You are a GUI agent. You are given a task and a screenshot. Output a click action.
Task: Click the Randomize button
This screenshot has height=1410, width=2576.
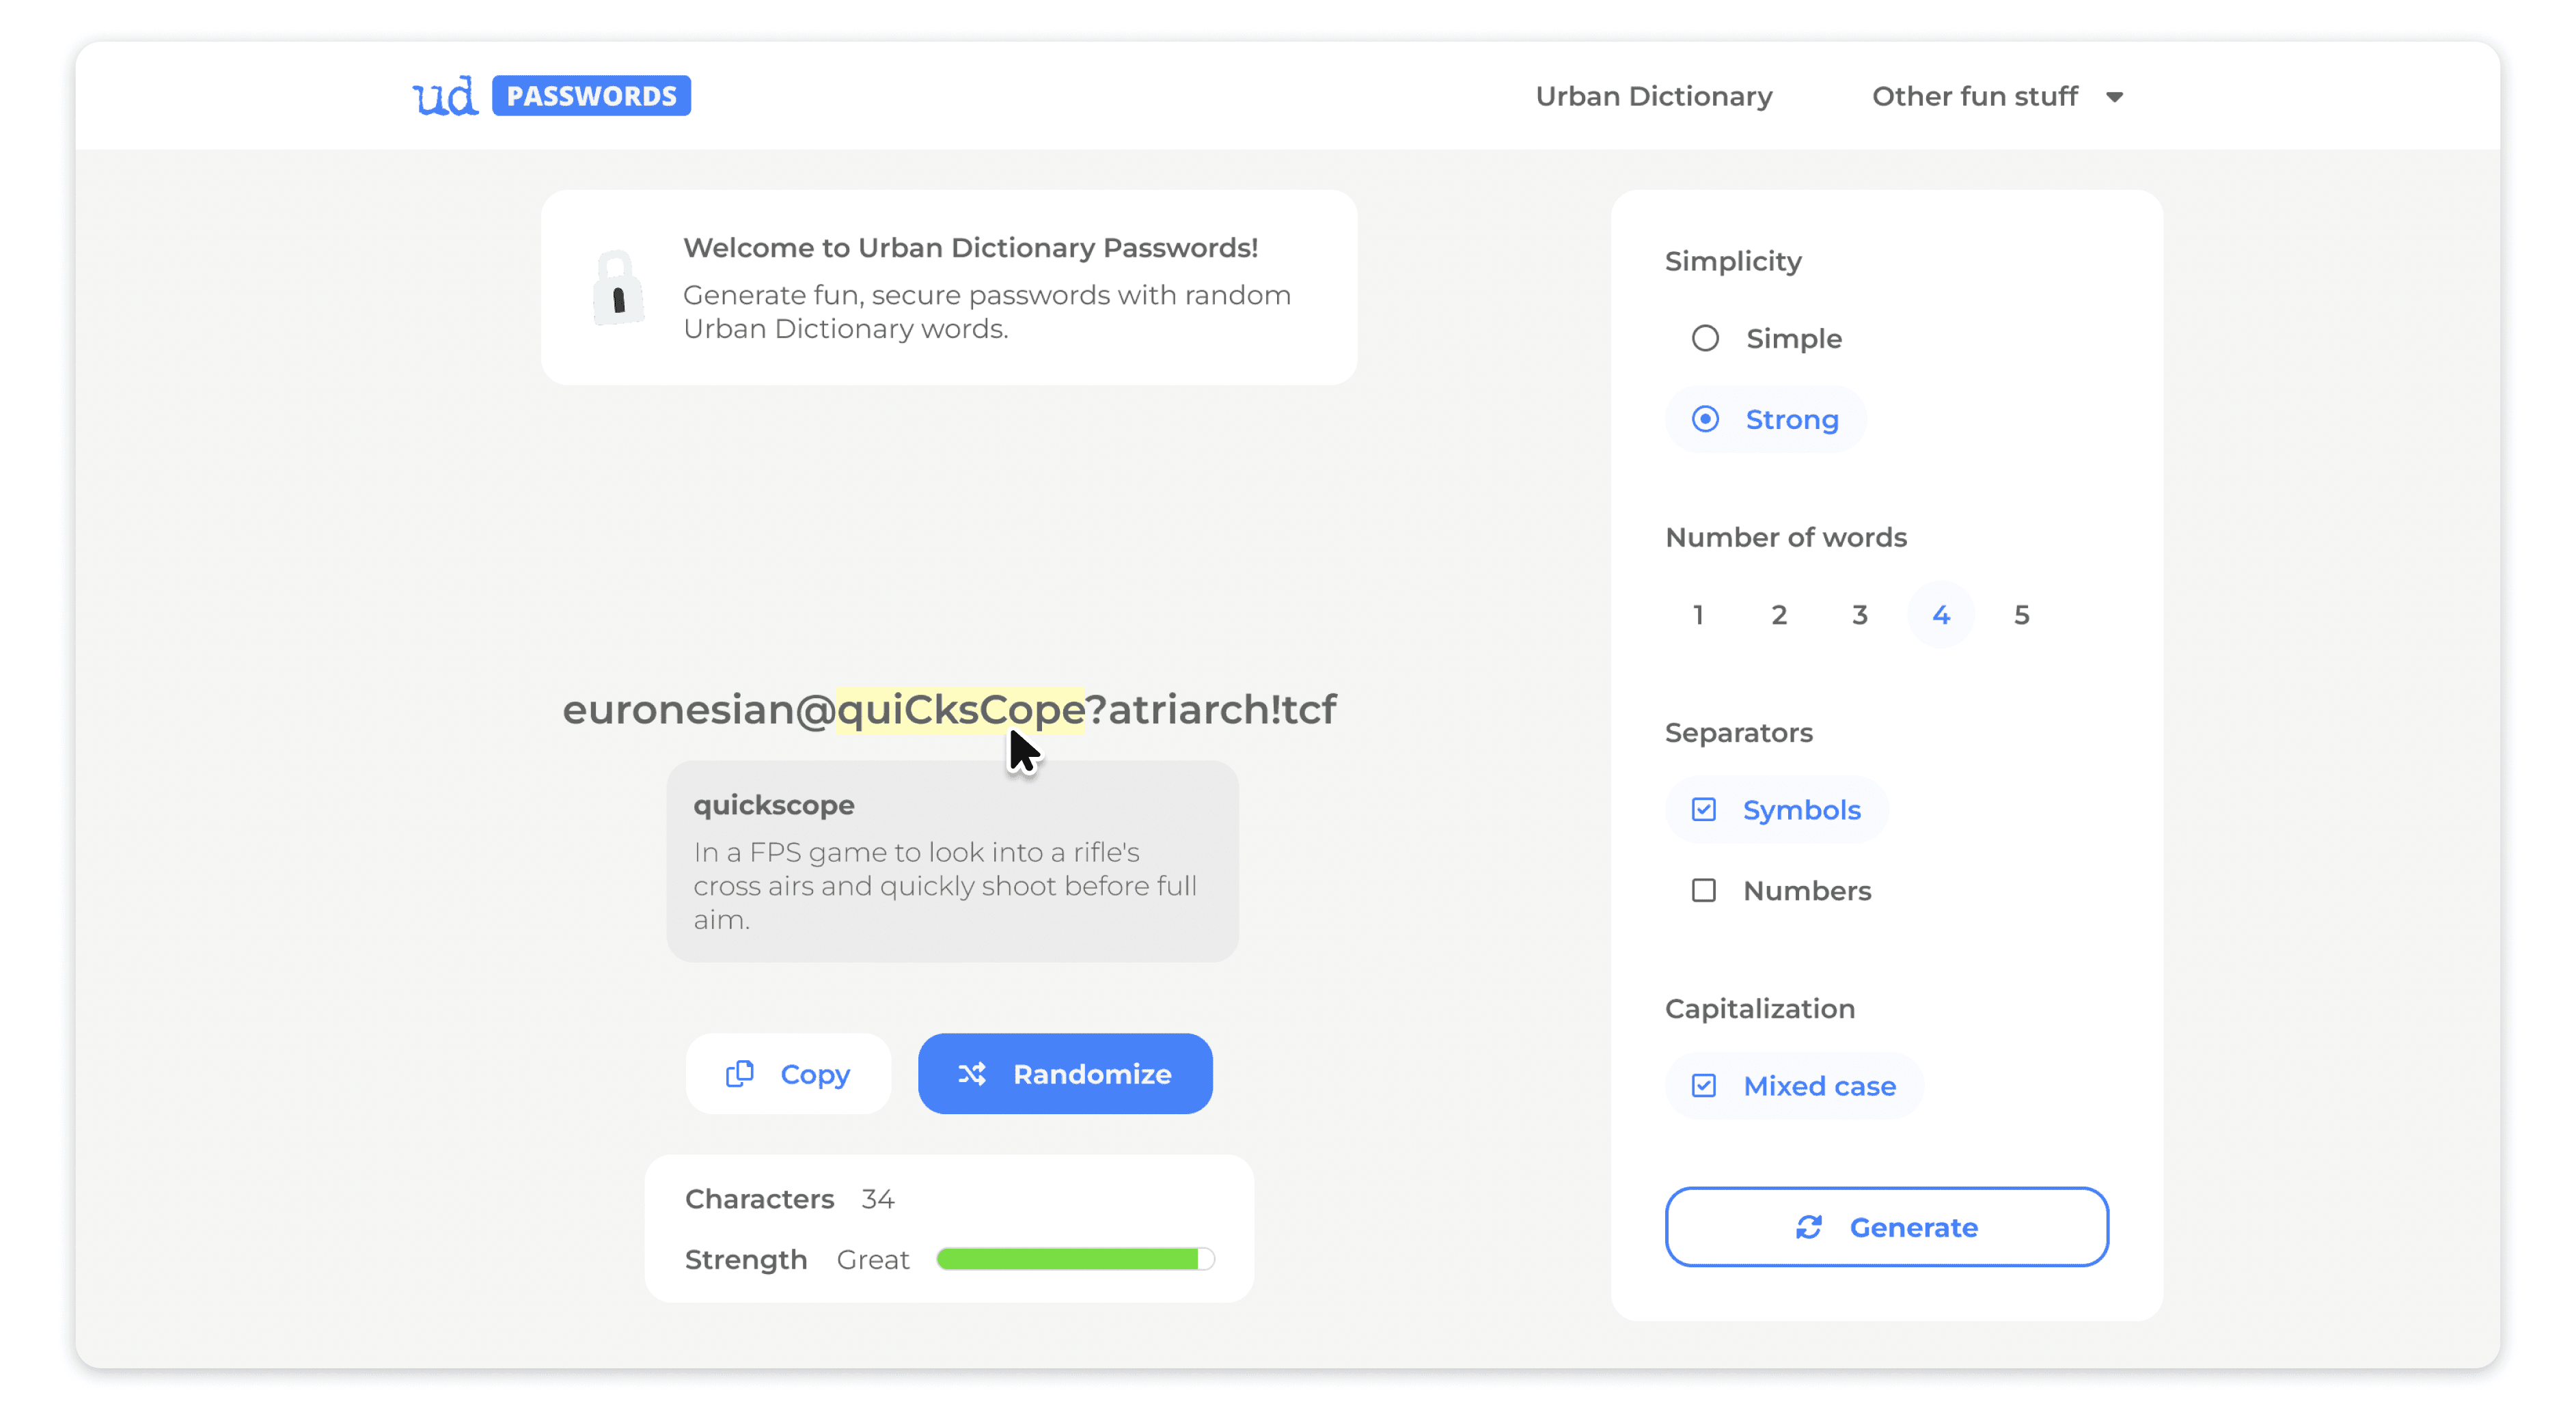click(x=1064, y=1073)
